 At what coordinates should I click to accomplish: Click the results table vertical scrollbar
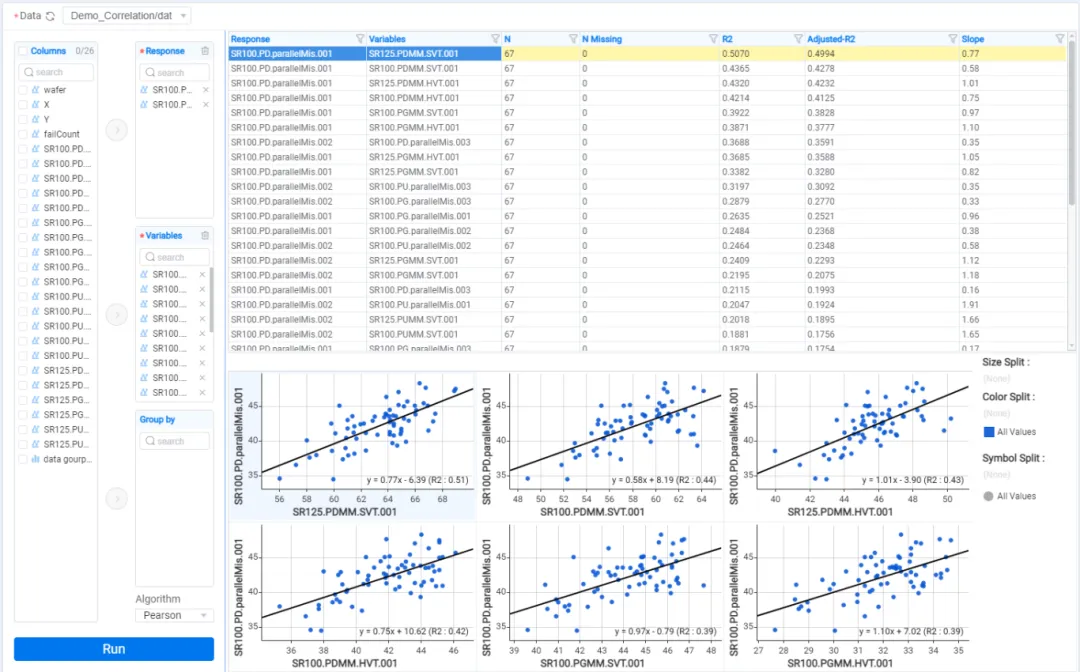point(1071,124)
